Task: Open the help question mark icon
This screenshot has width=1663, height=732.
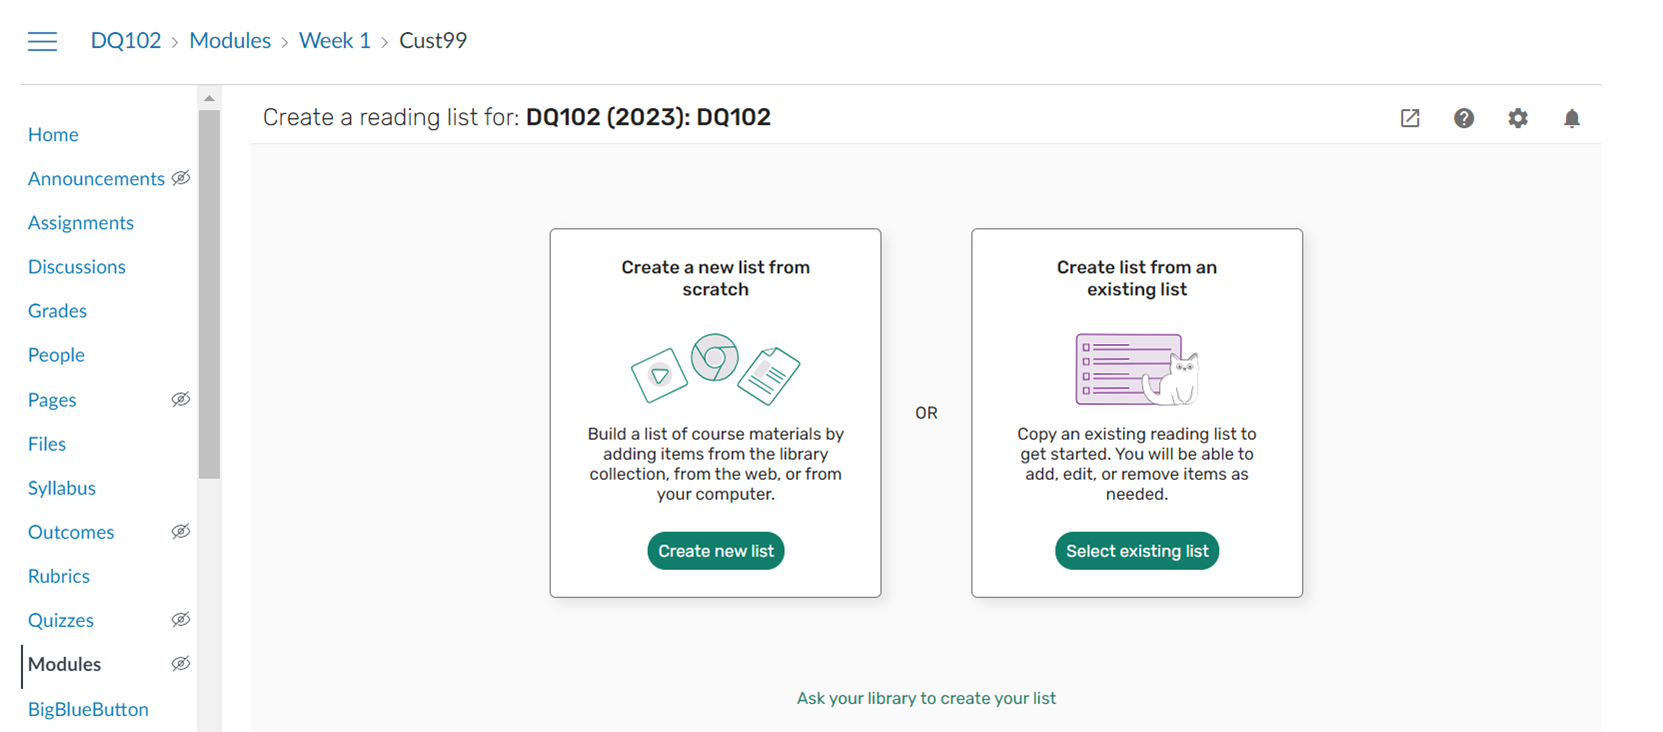Action: point(1464,118)
